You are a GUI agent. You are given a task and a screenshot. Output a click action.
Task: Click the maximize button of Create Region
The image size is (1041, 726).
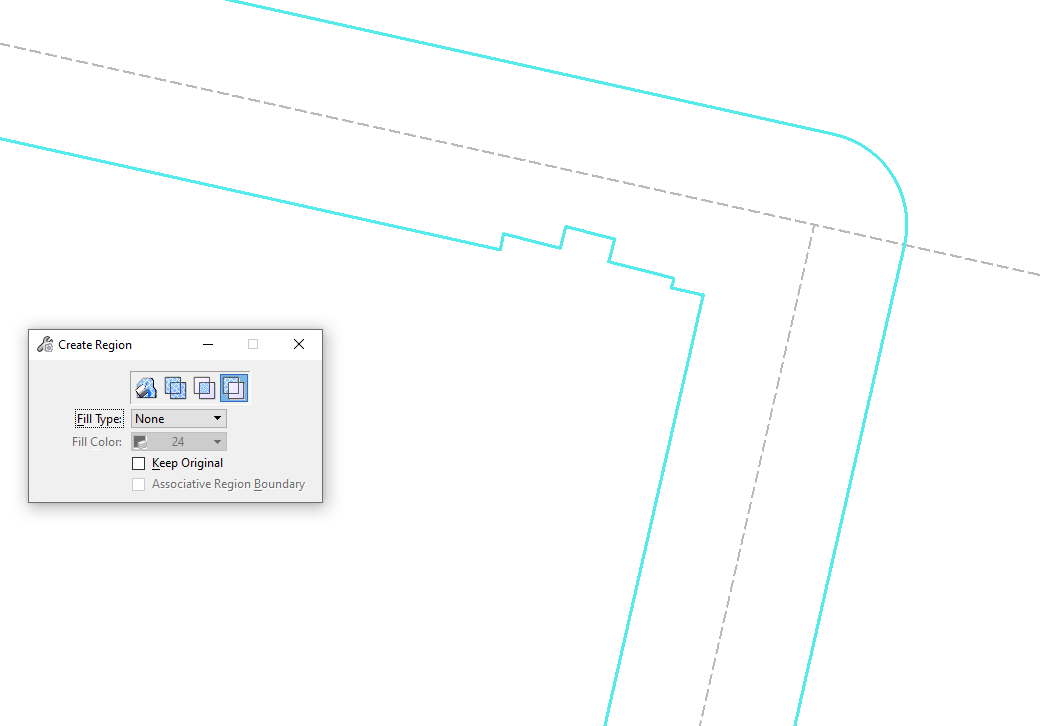point(253,345)
